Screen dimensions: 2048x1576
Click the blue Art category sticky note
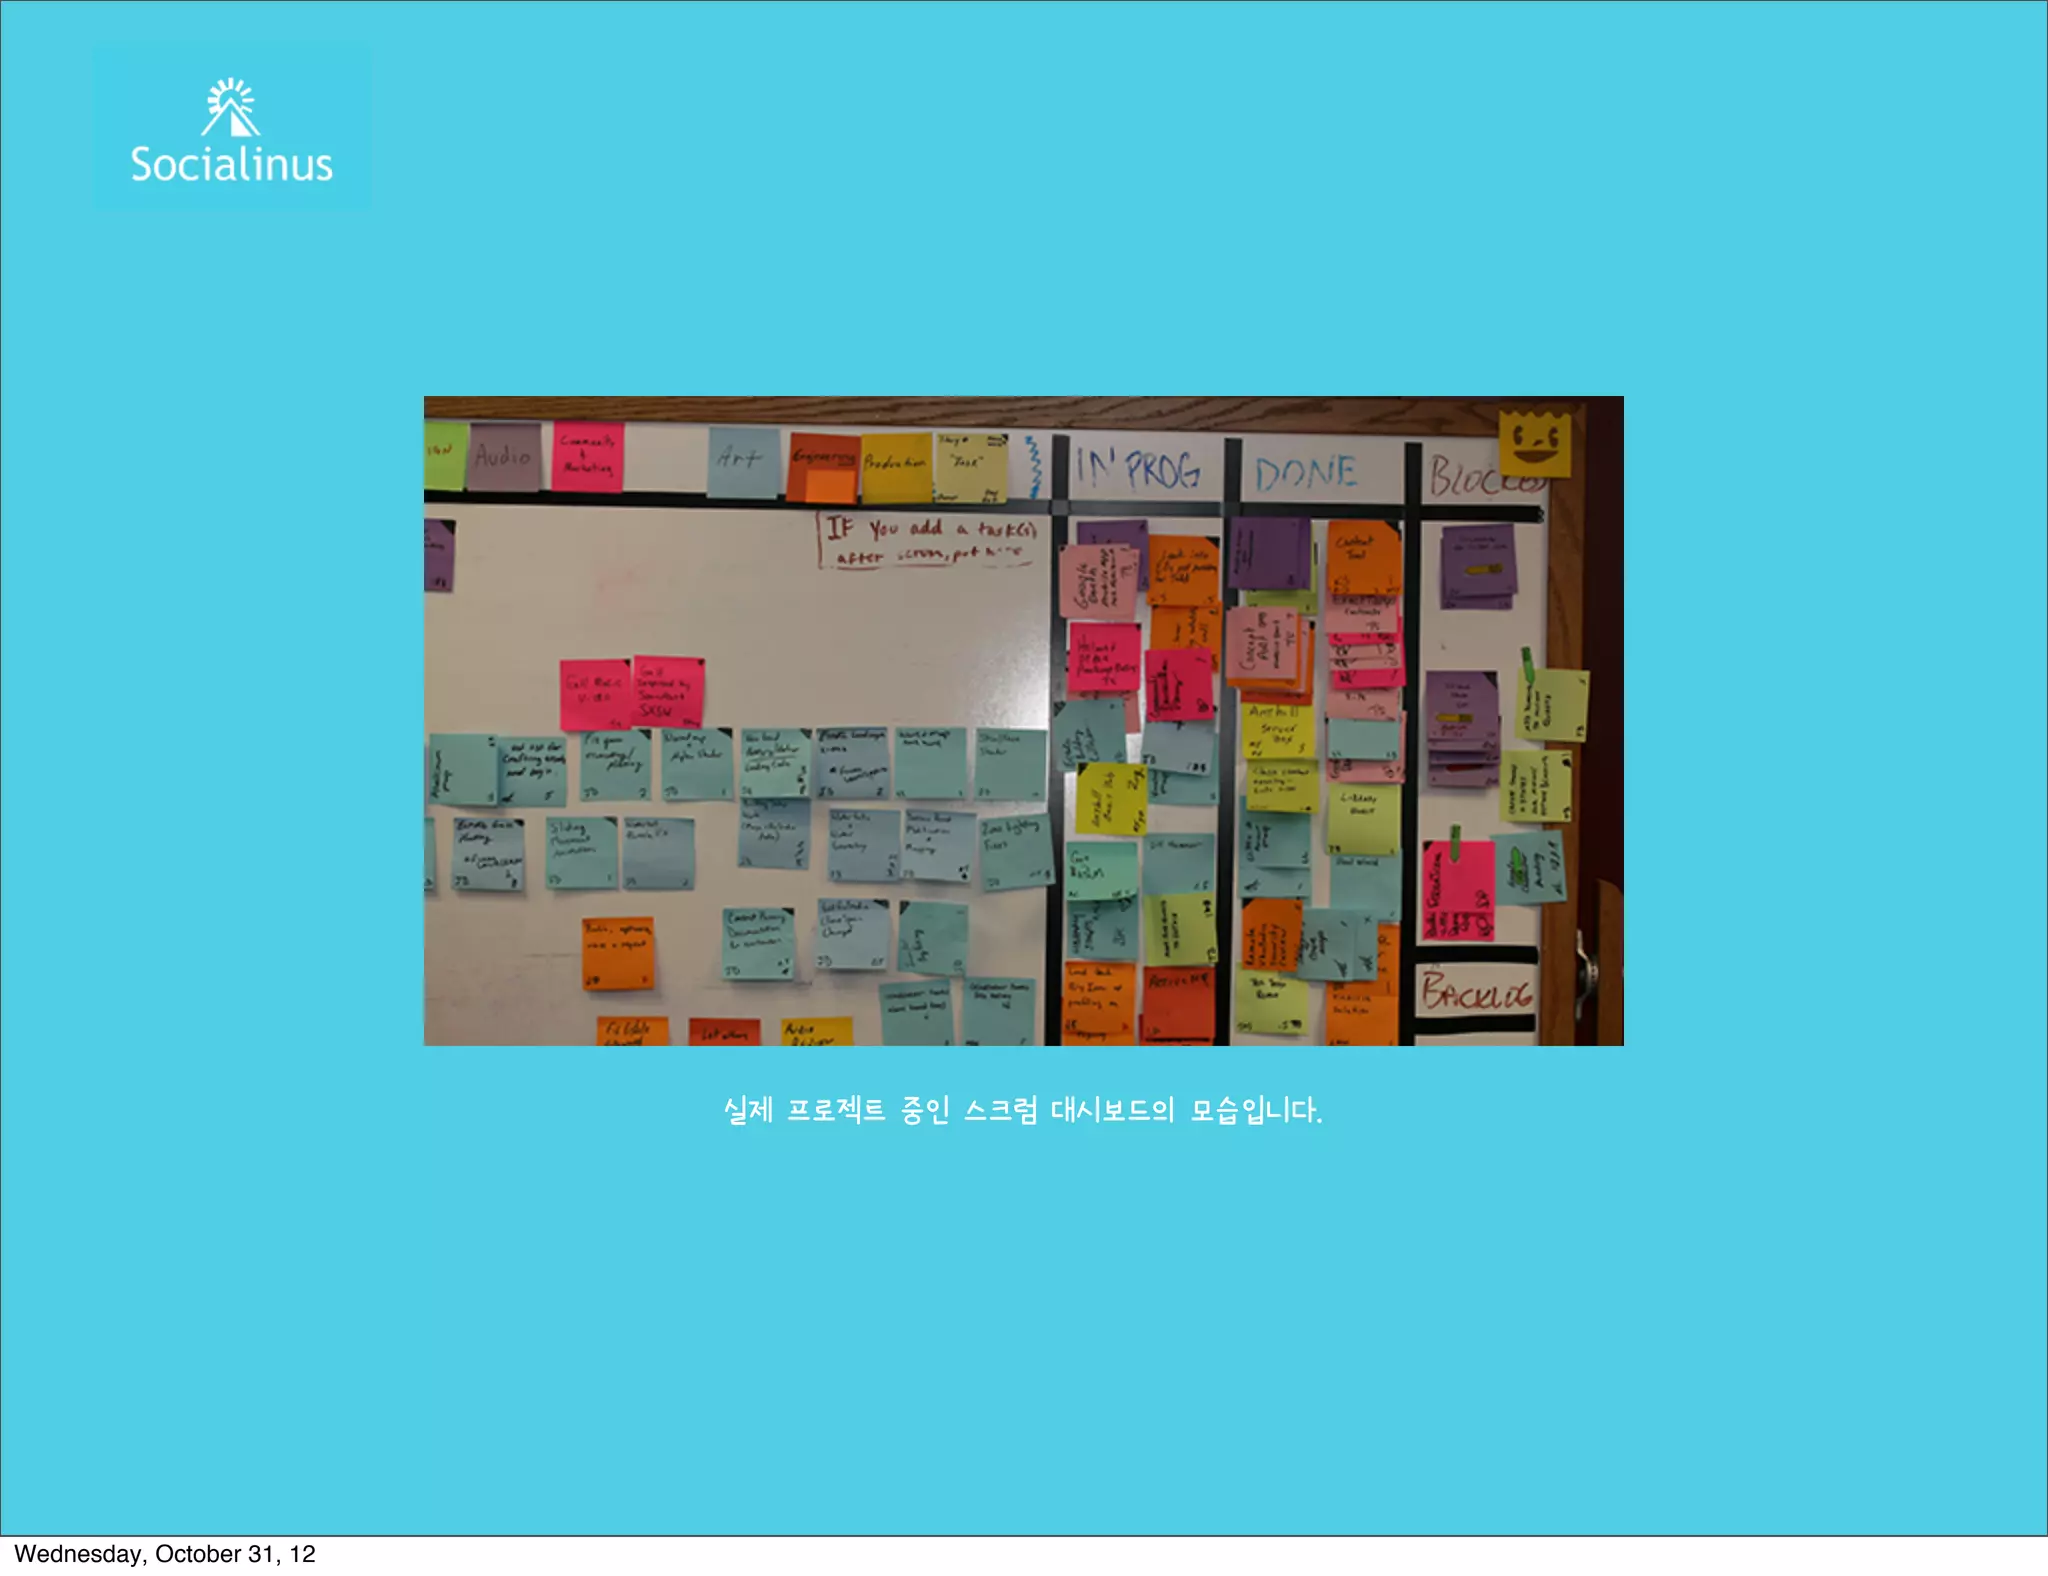pyautogui.click(x=743, y=460)
